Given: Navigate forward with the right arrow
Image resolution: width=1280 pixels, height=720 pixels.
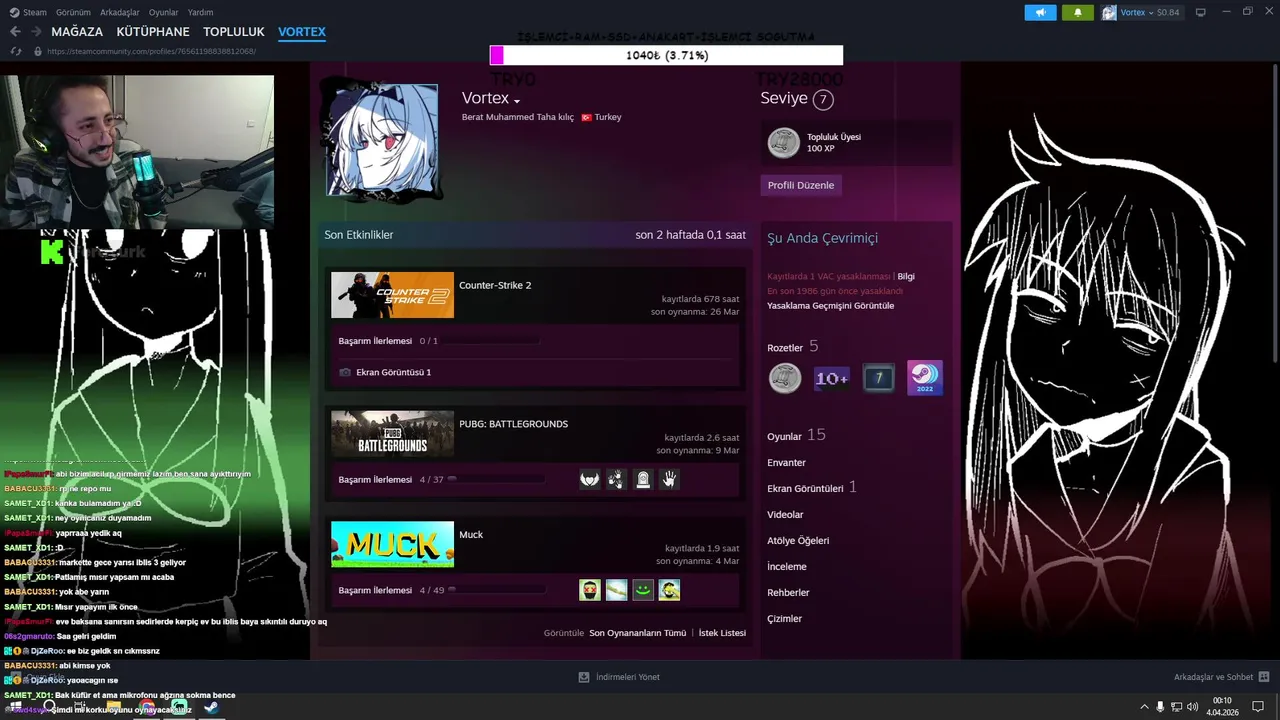Looking at the screenshot, I should pyautogui.click(x=38, y=32).
